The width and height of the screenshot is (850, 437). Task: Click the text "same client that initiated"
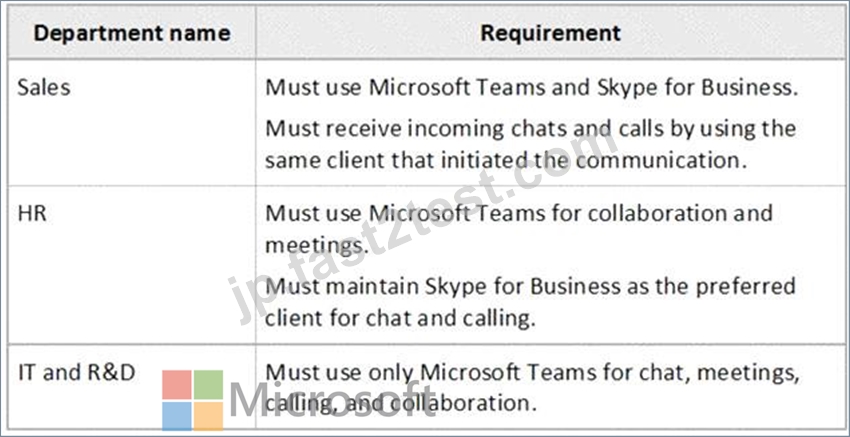point(397,162)
